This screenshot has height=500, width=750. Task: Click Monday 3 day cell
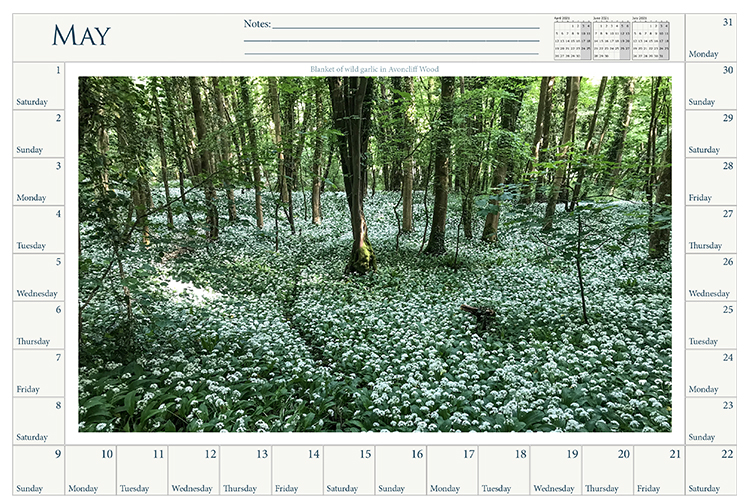pos(38,182)
